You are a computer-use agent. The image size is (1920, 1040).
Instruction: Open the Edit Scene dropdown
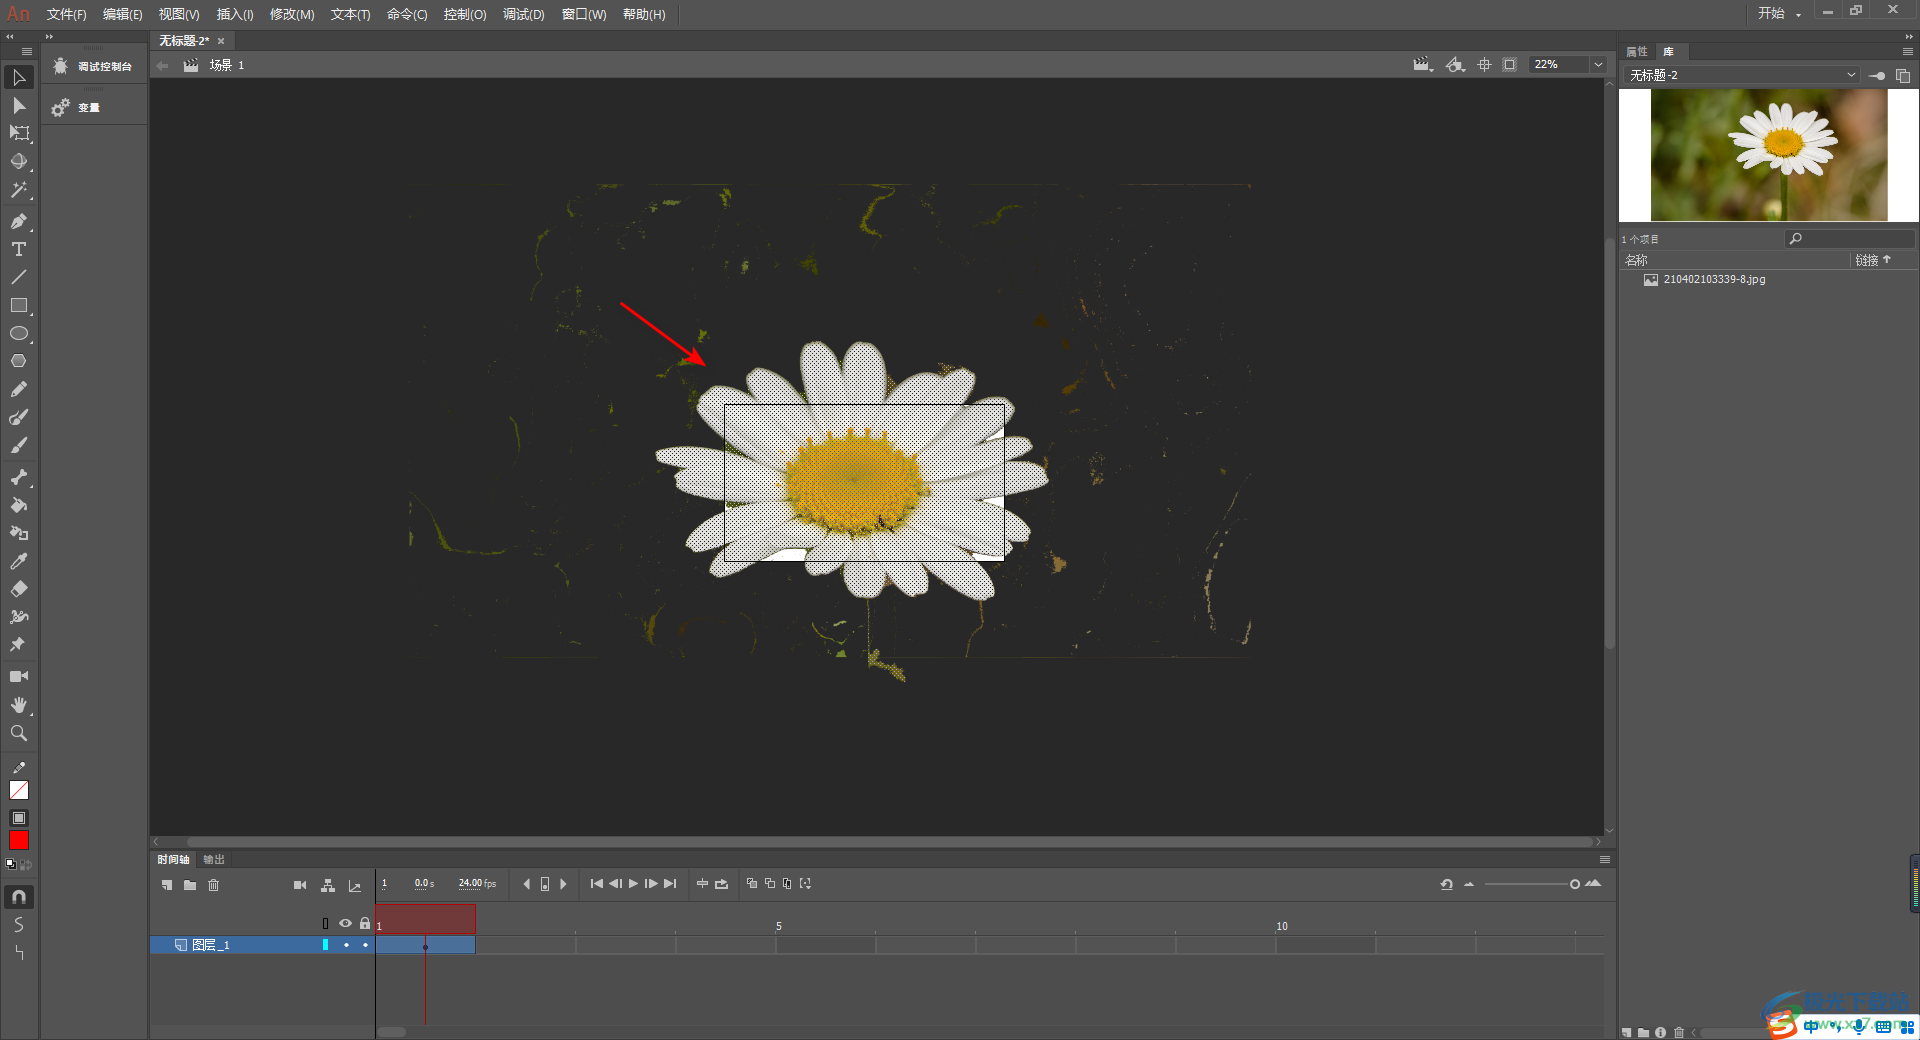tap(1423, 64)
